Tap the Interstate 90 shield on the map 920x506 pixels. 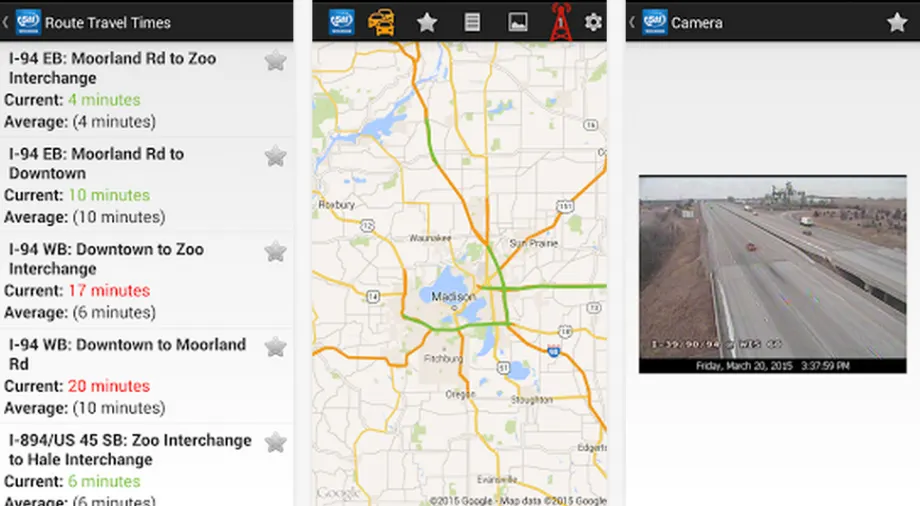[553, 350]
